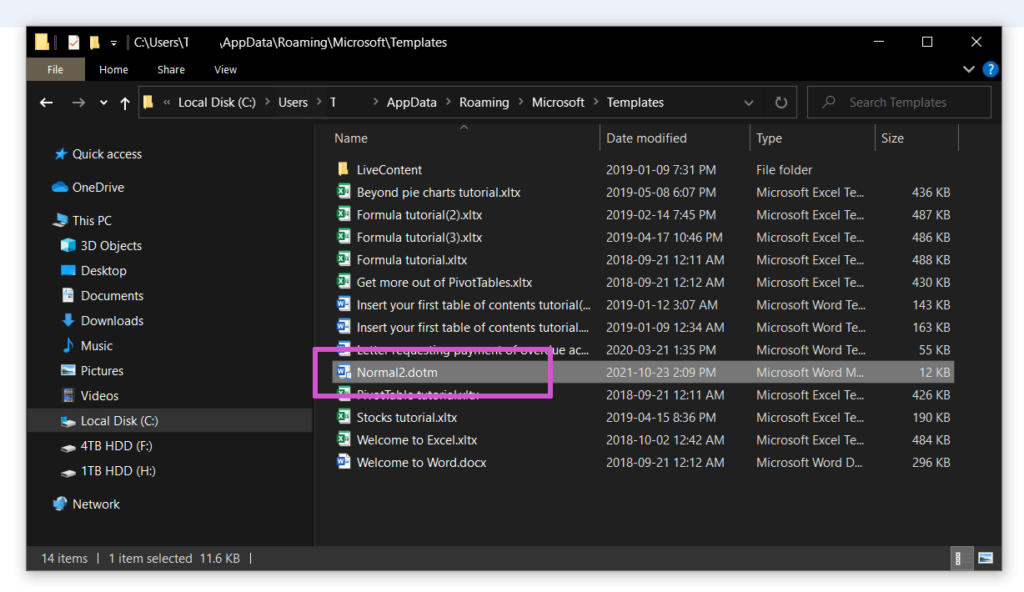The width and height of the screenshot is (1024, 592).
Task: Select Formula tutorial.xltx file icon
Action: (343, 259)
